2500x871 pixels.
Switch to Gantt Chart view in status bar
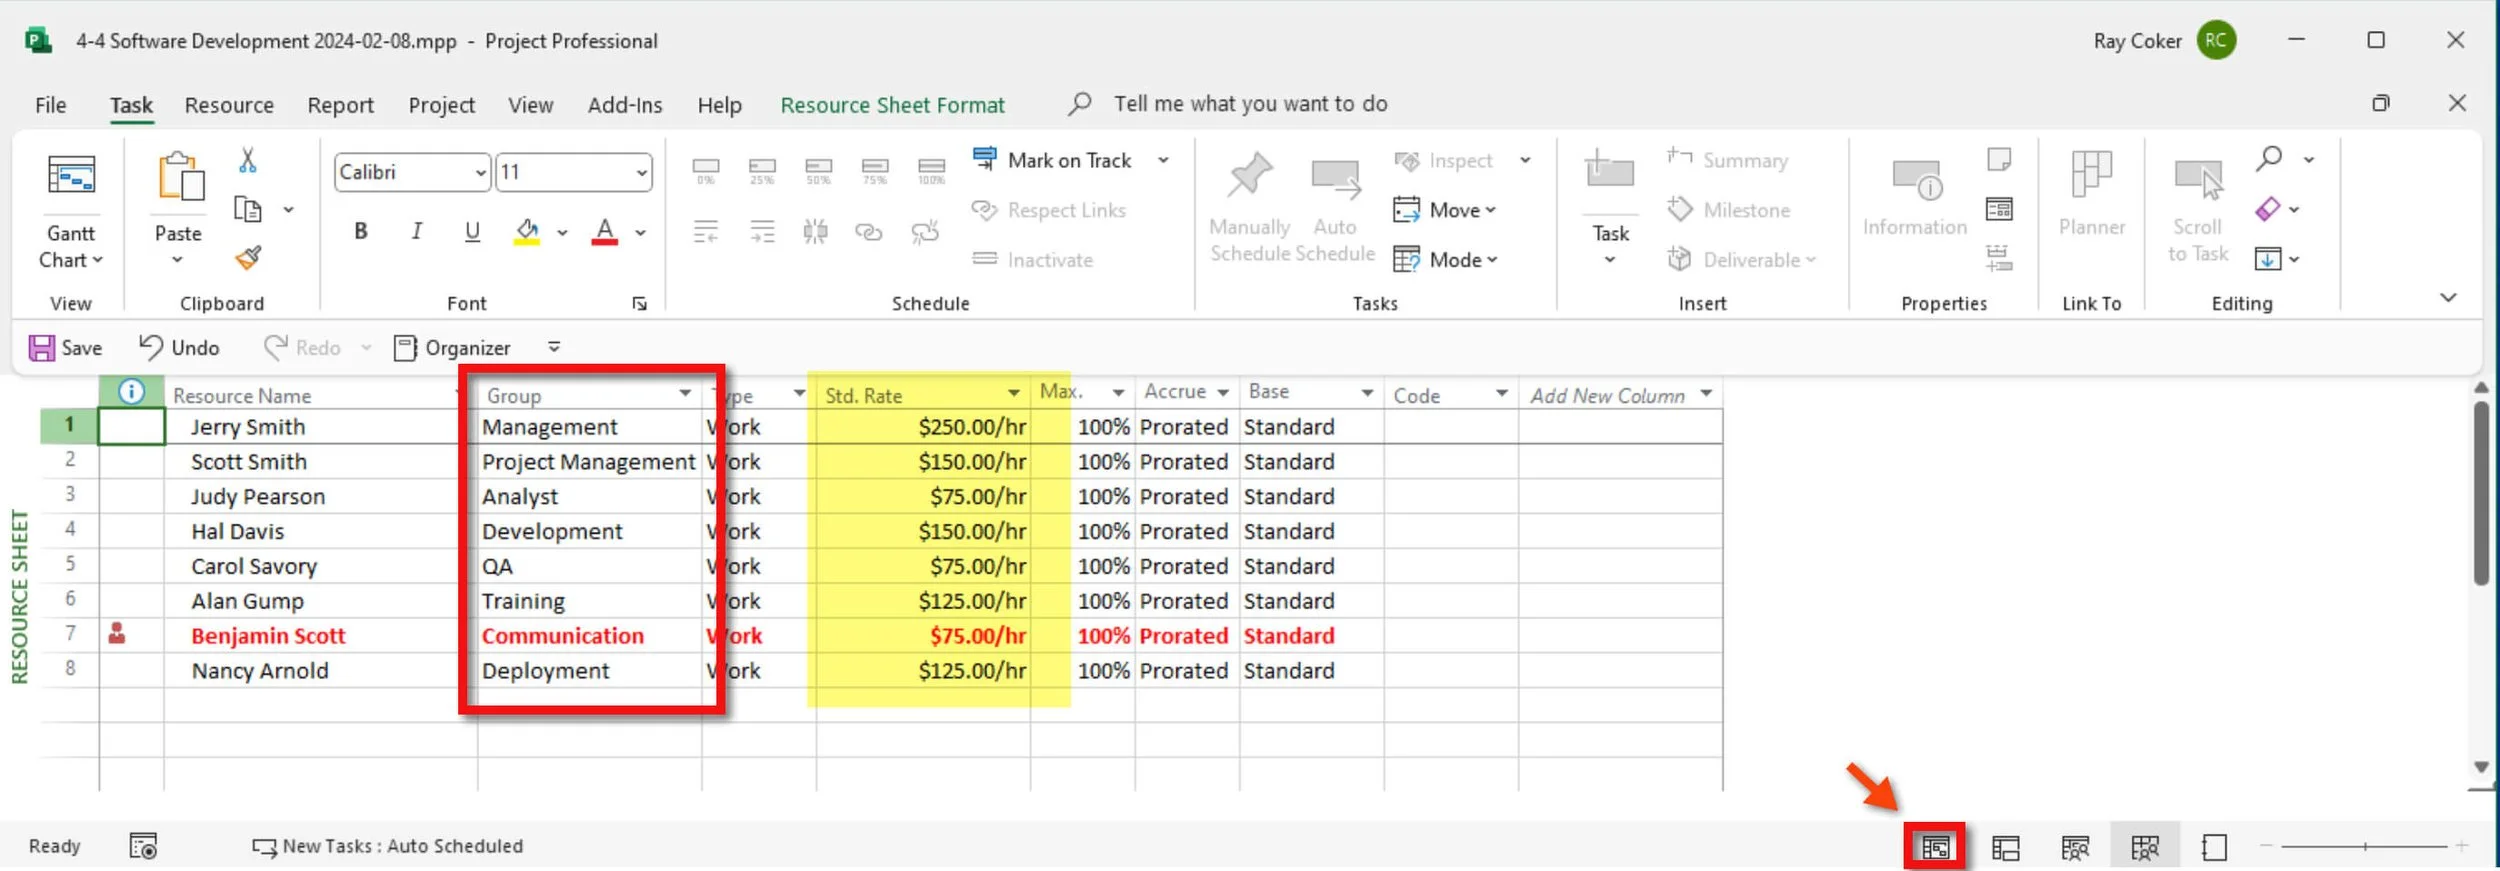coord(1935,847)
